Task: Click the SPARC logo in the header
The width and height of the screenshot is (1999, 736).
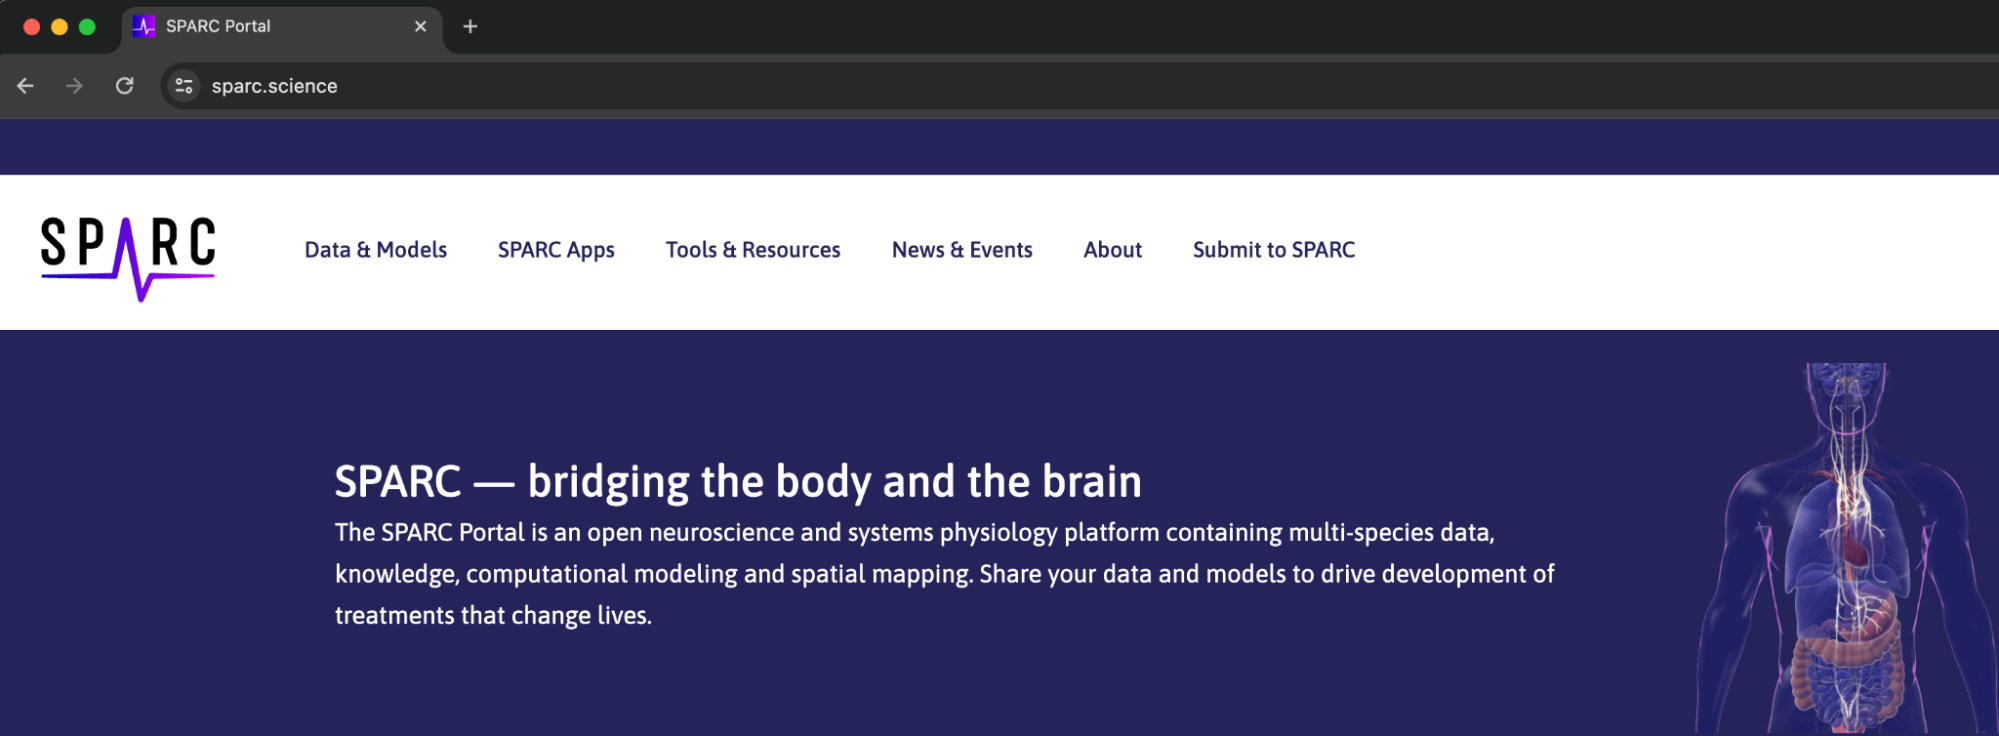Action: coord(128,258)
